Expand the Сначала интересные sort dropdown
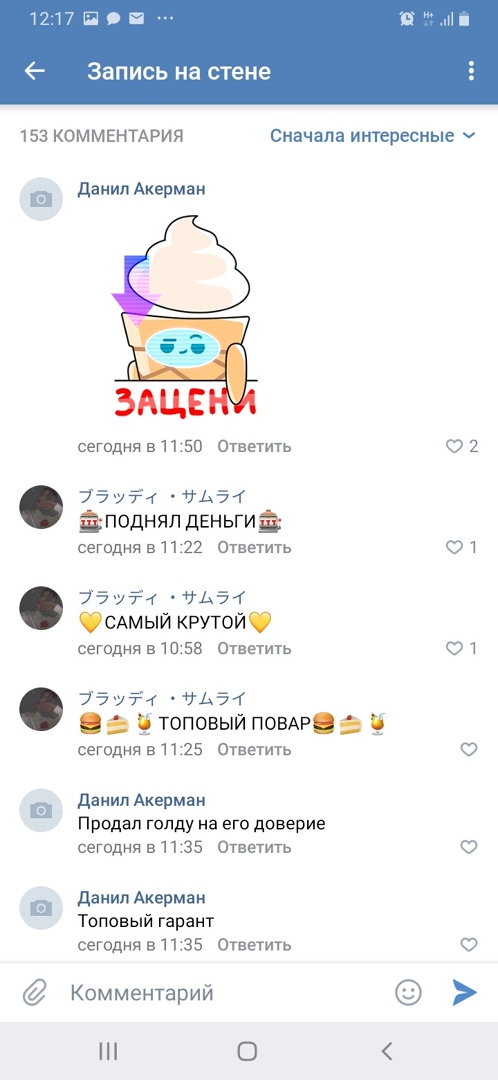 tap(373, 136)
